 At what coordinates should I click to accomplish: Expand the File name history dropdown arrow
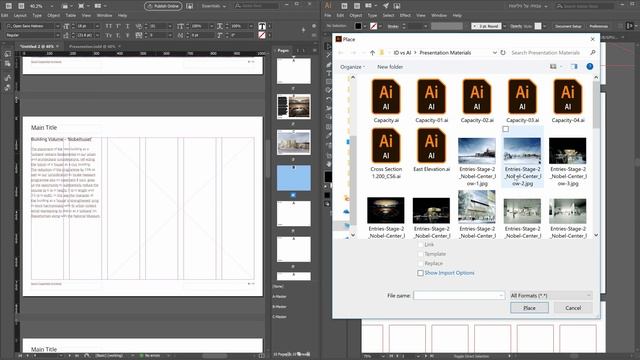pyautogui.click(x=501, y=295)
